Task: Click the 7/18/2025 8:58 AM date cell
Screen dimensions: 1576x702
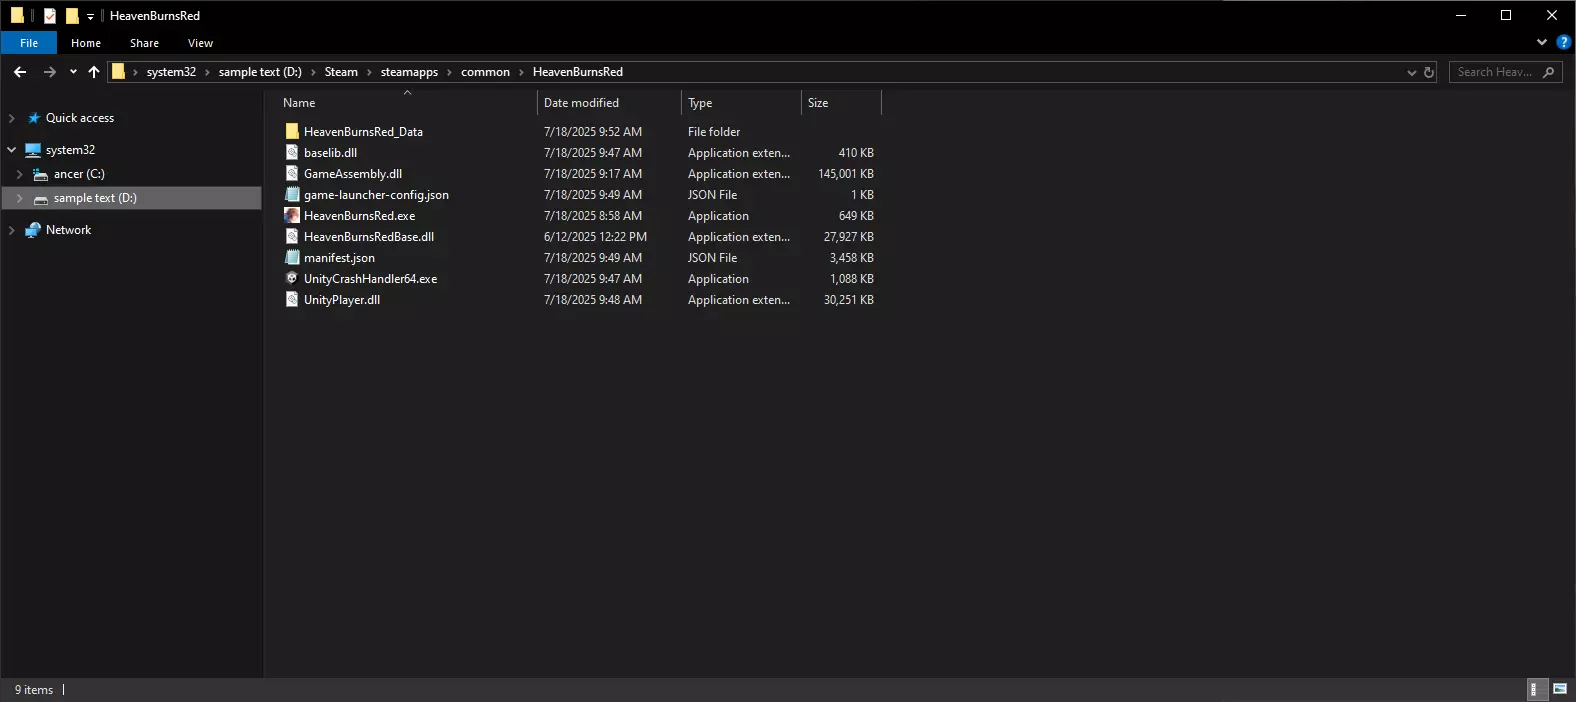Action: [x=593, y=215]
